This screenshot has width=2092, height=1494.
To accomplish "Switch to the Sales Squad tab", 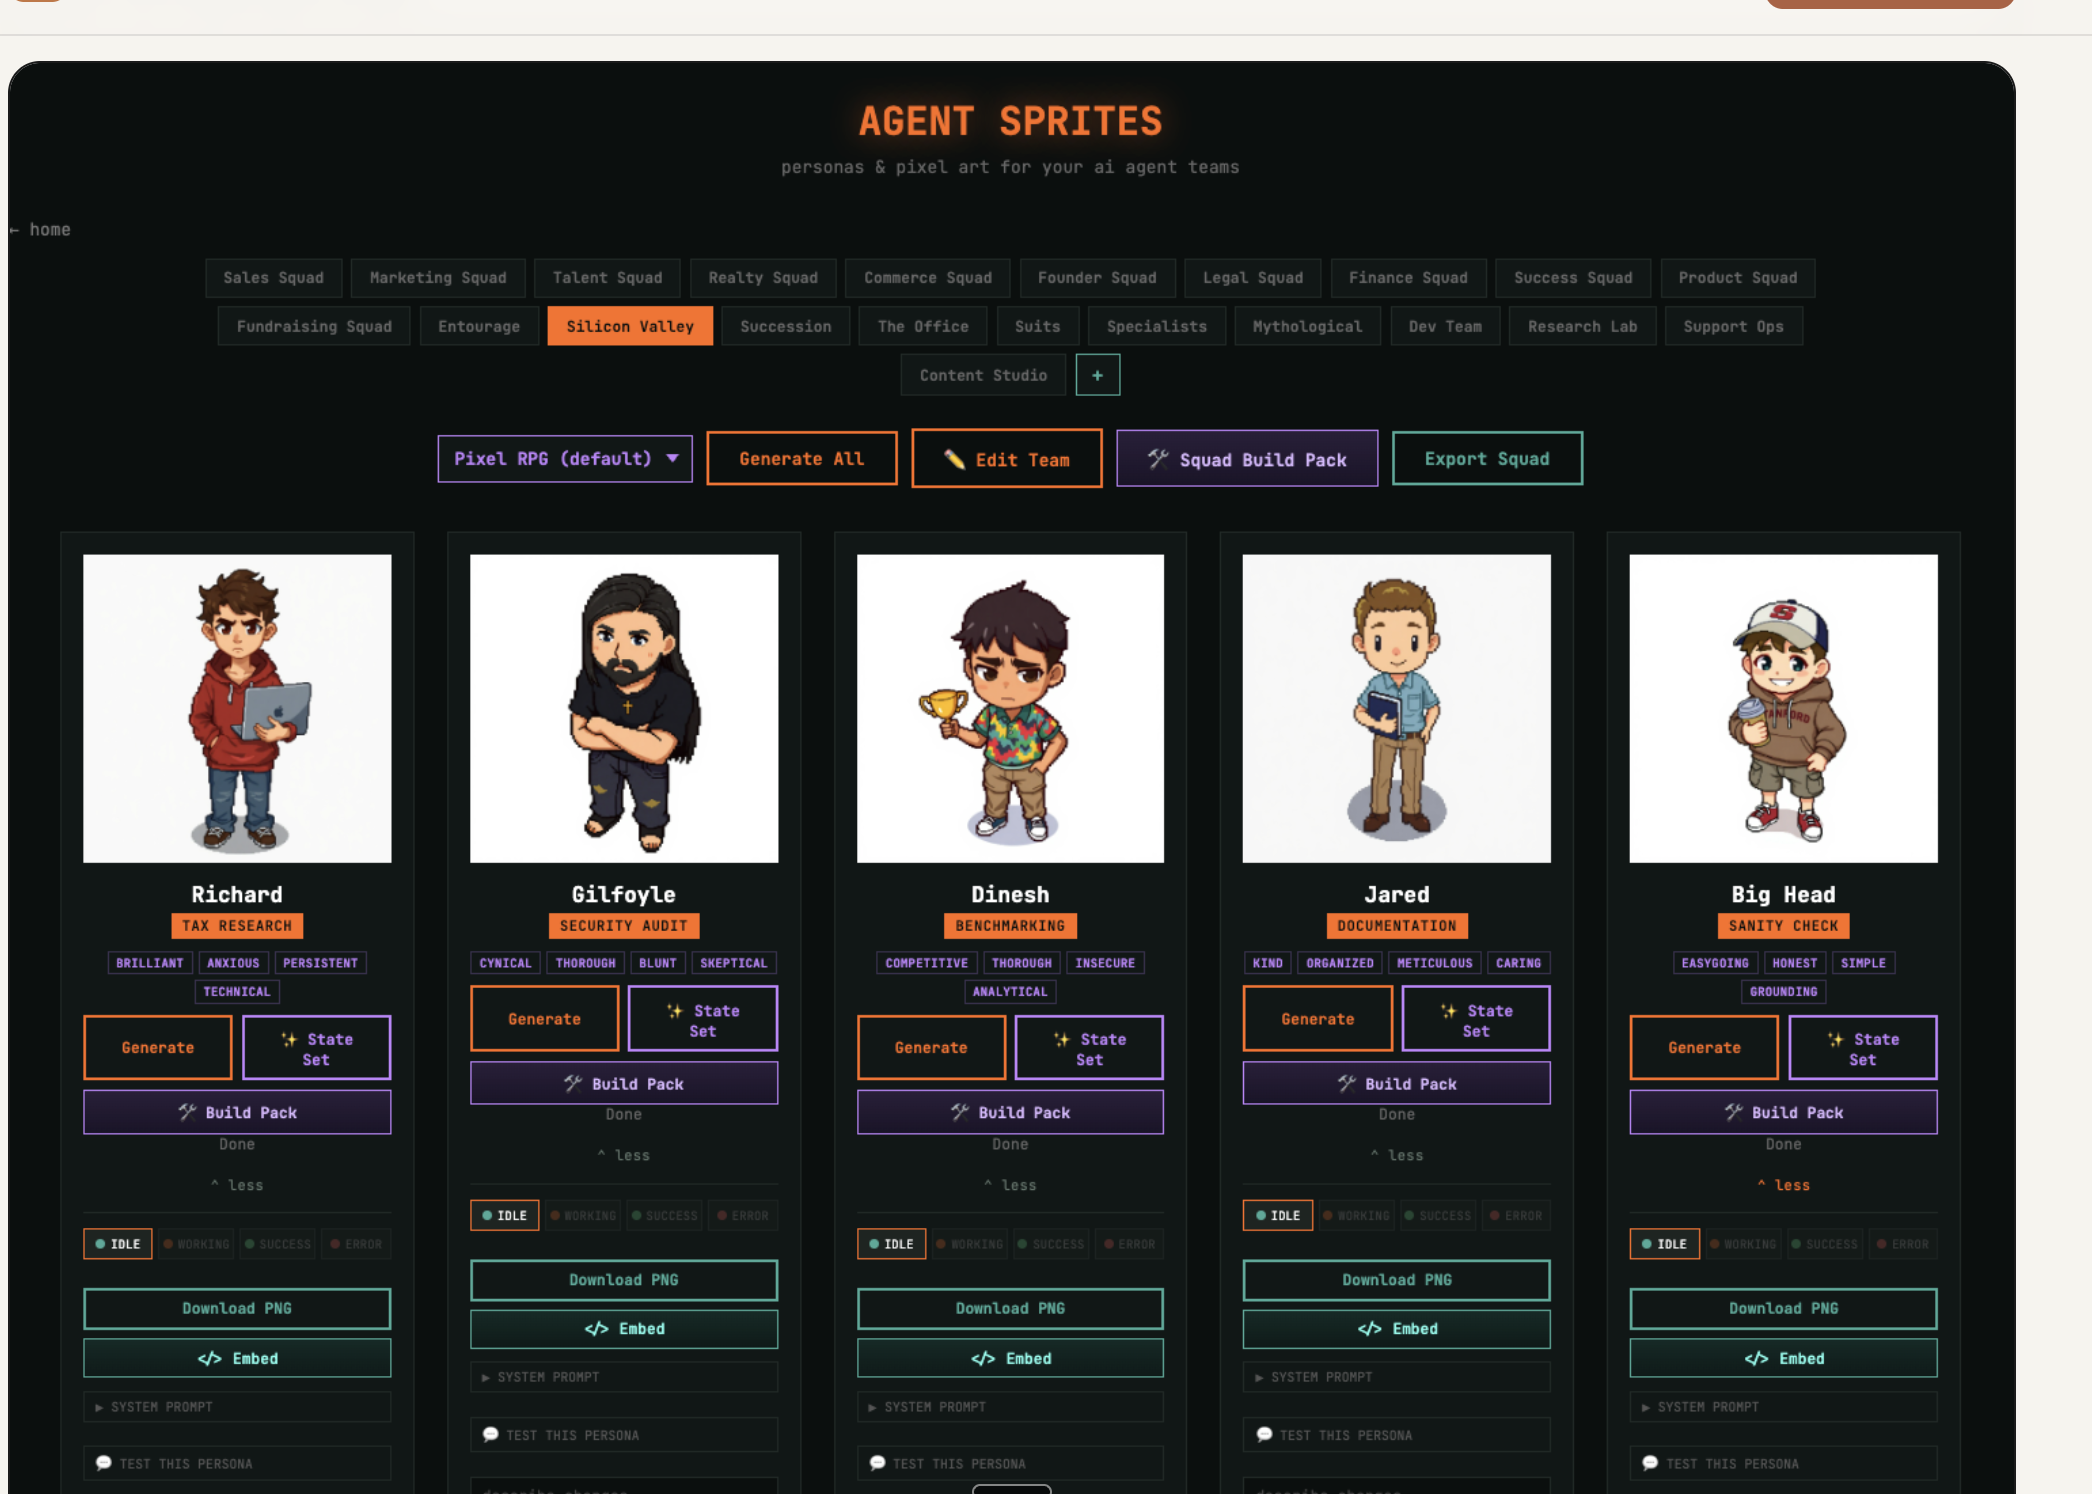I will (273, 278).
